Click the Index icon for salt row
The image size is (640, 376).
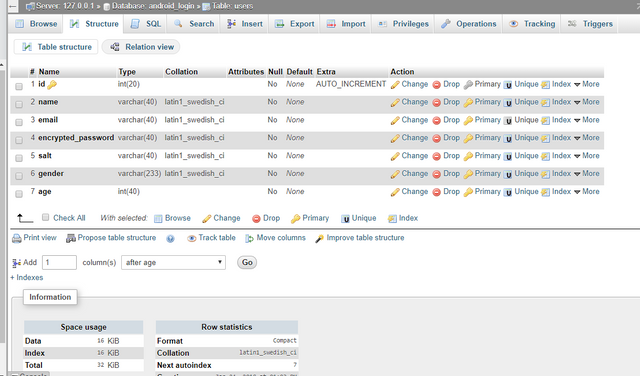tap(545, 156)
